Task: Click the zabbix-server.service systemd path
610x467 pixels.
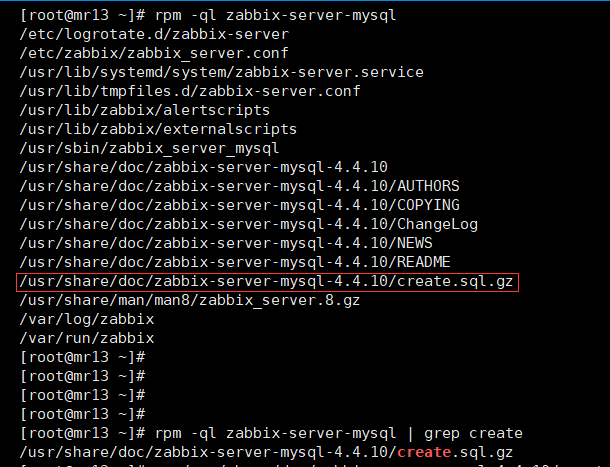Action: 222,72
